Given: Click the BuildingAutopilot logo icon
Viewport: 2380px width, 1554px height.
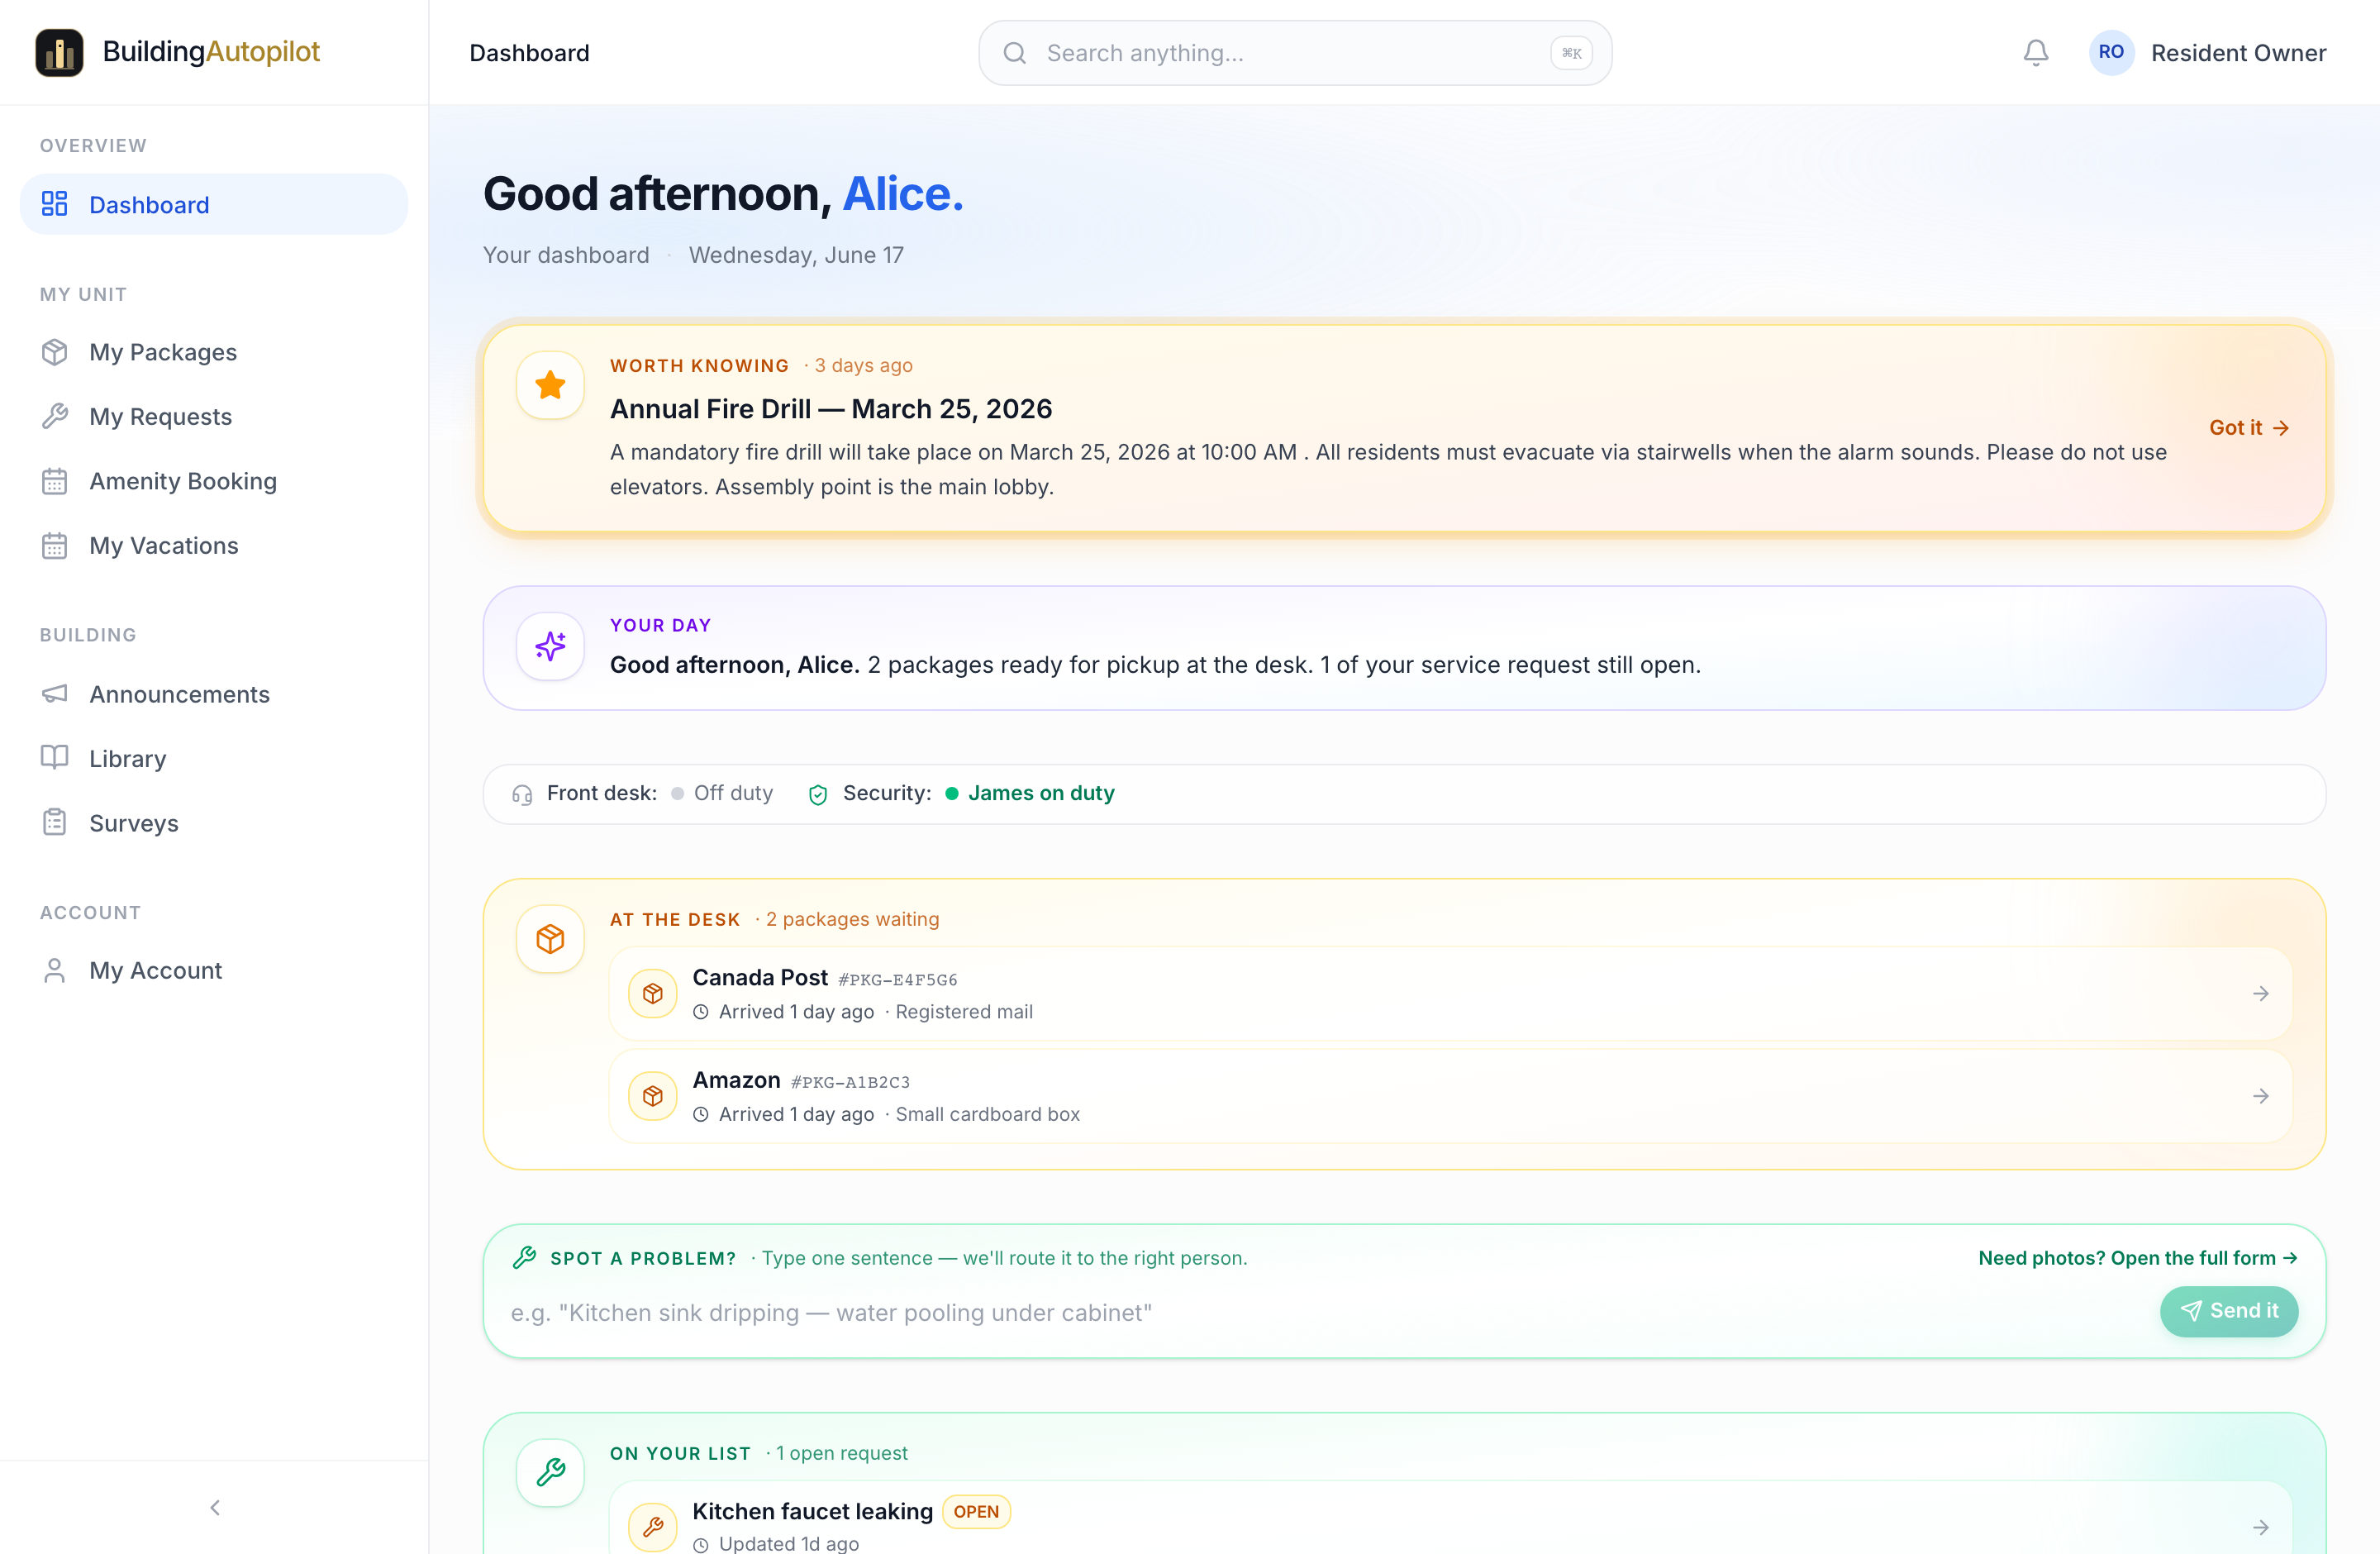Looking at the screenshot, I should coord(59,52).
